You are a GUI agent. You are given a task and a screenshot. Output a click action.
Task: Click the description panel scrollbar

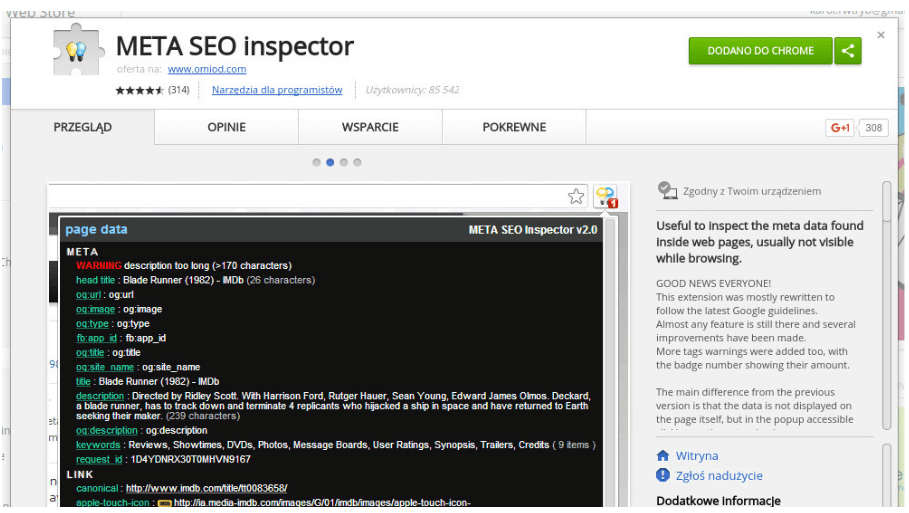[x=886, y=305]
